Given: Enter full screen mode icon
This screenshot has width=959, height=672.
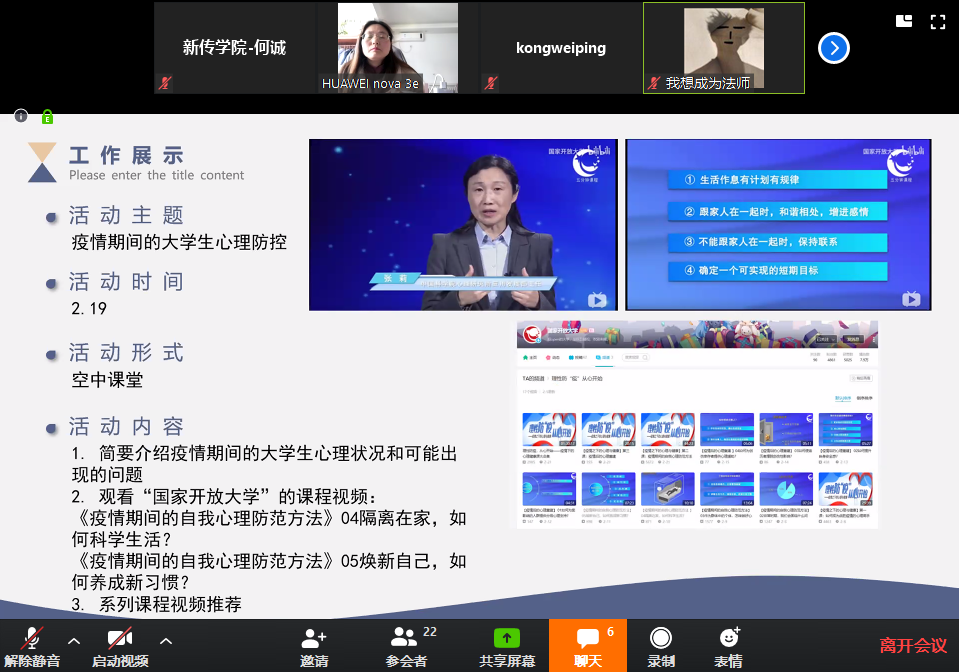Looking at the screenshot, I should 938,21.
